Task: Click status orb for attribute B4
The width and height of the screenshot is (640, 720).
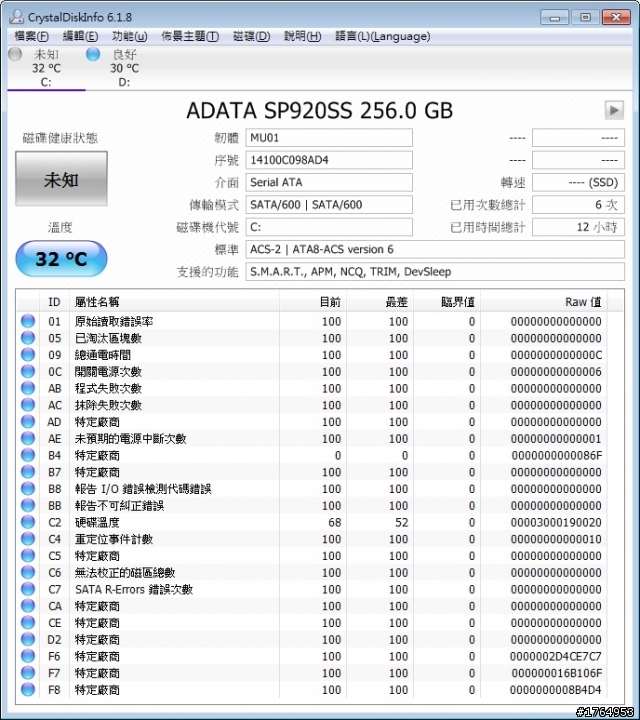Action: 28,455
